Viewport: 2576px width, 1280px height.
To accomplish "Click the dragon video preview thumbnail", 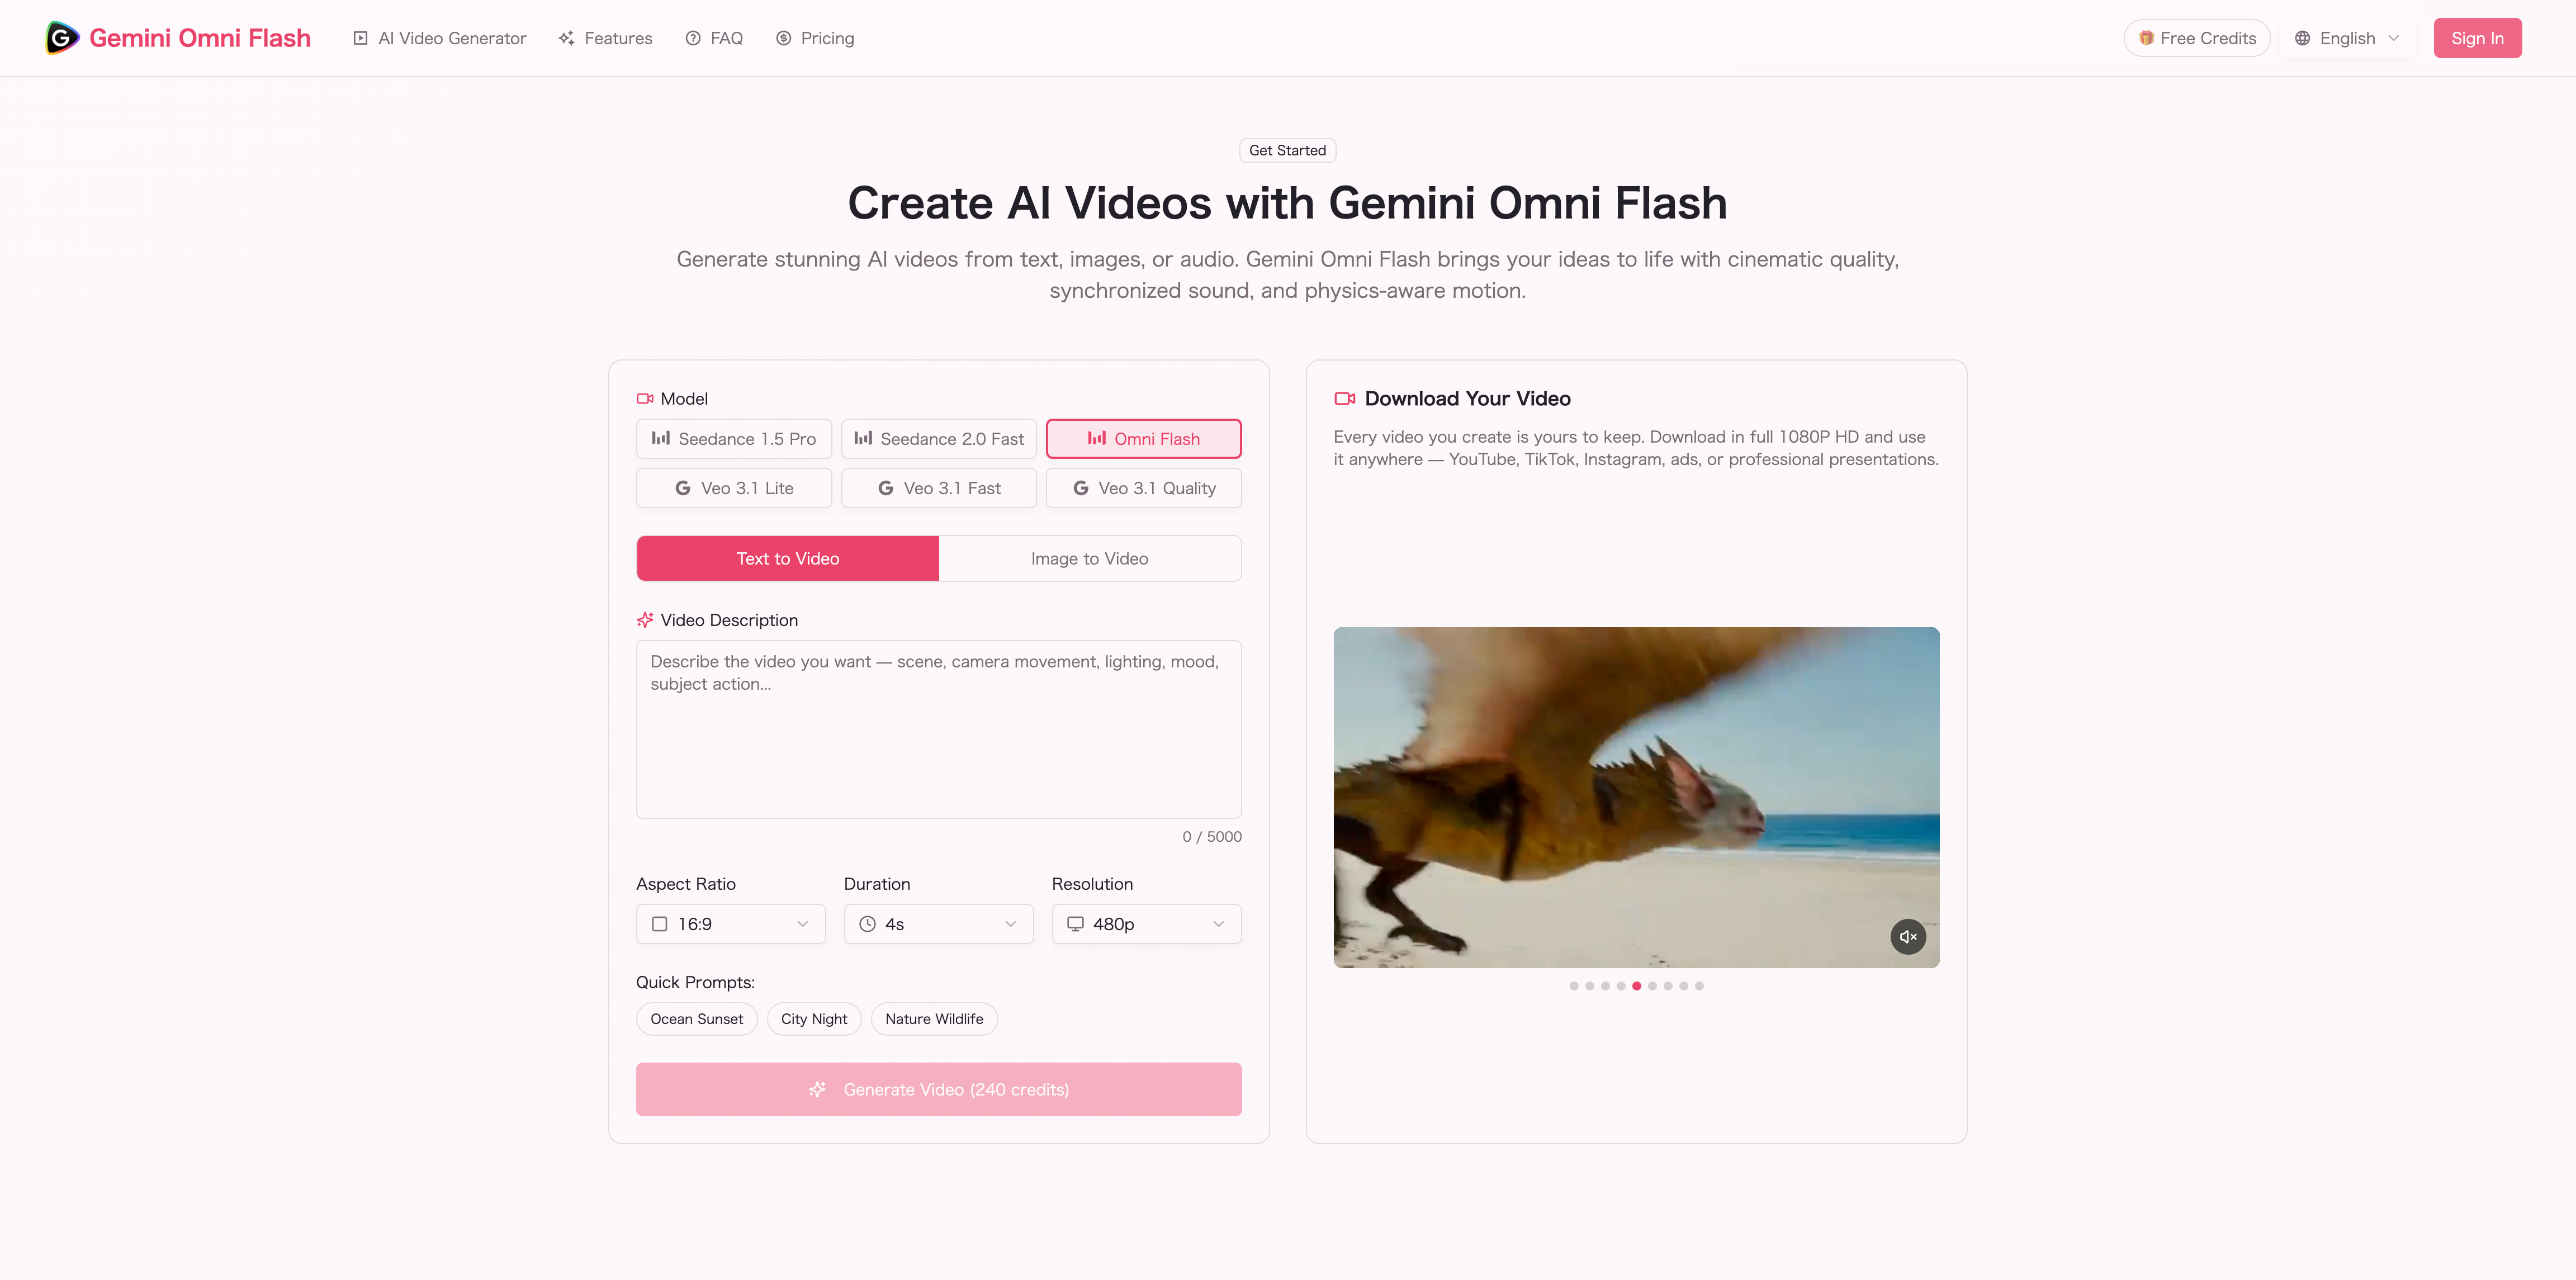I will click(1636, 797).
